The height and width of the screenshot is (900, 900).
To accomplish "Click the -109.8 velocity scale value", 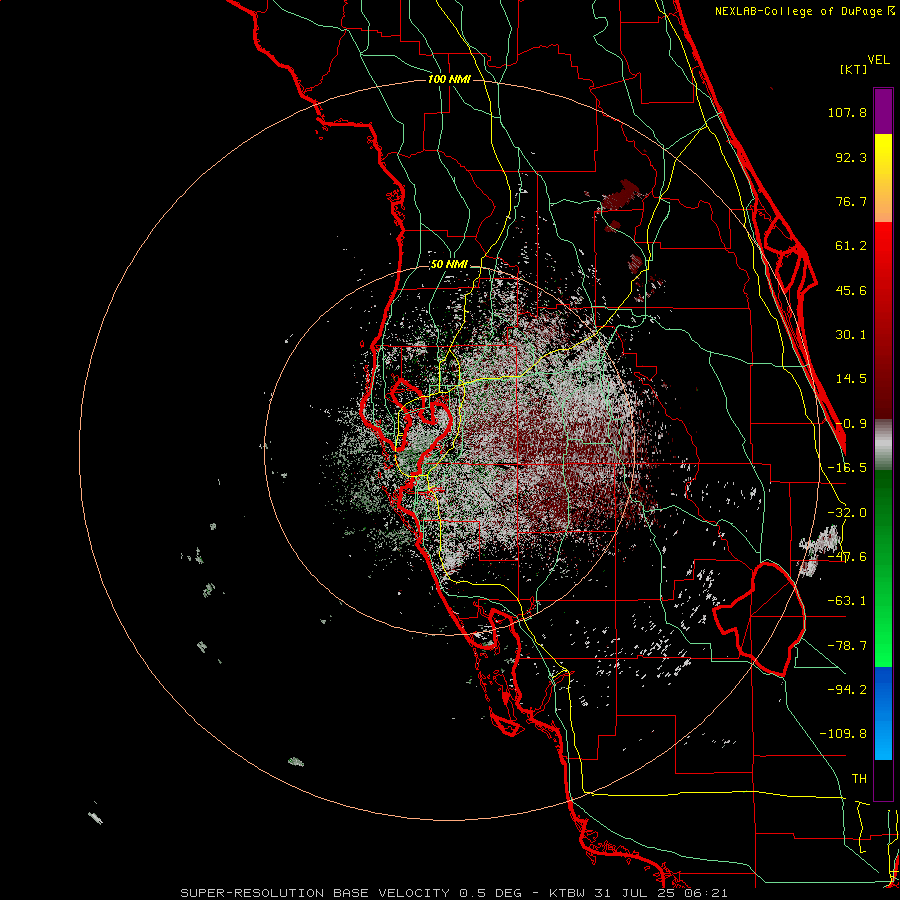I will coord(843,734).
